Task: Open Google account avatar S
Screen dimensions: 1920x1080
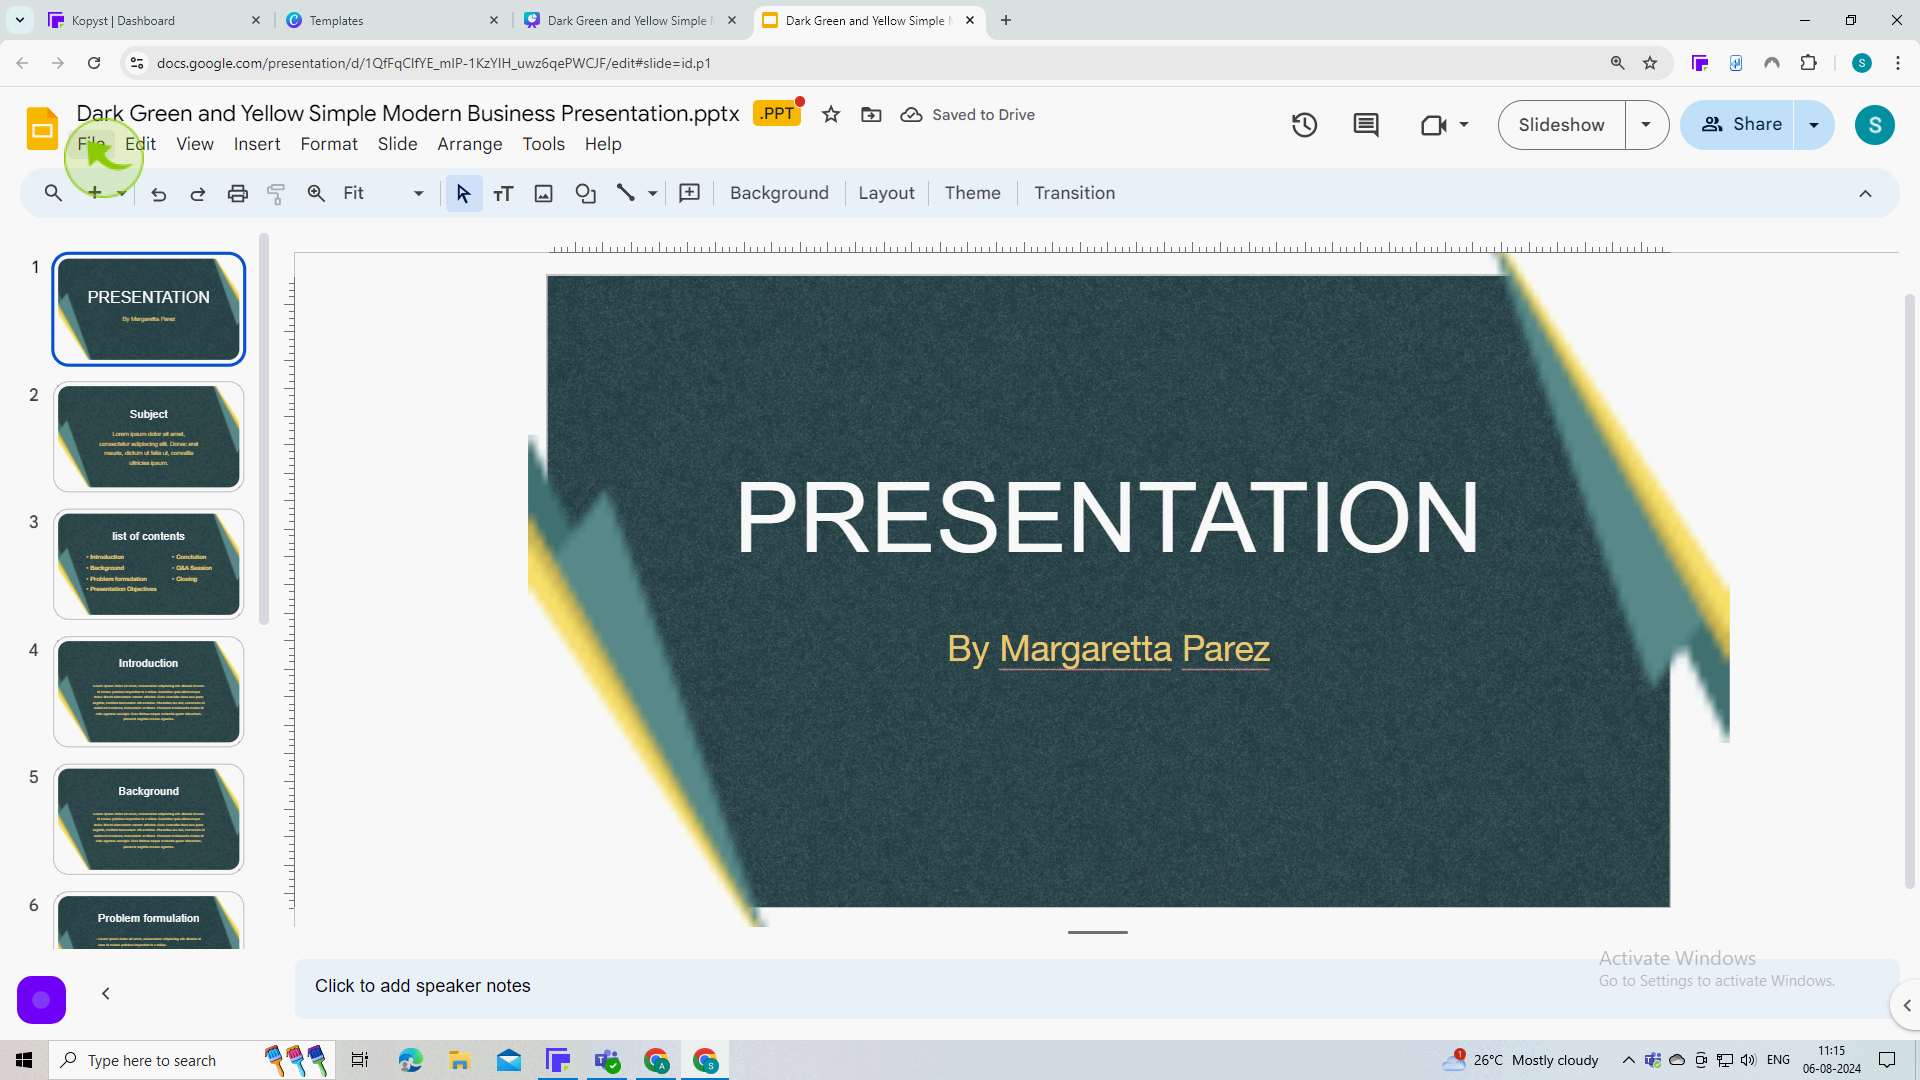Action: click(1874, 125)
